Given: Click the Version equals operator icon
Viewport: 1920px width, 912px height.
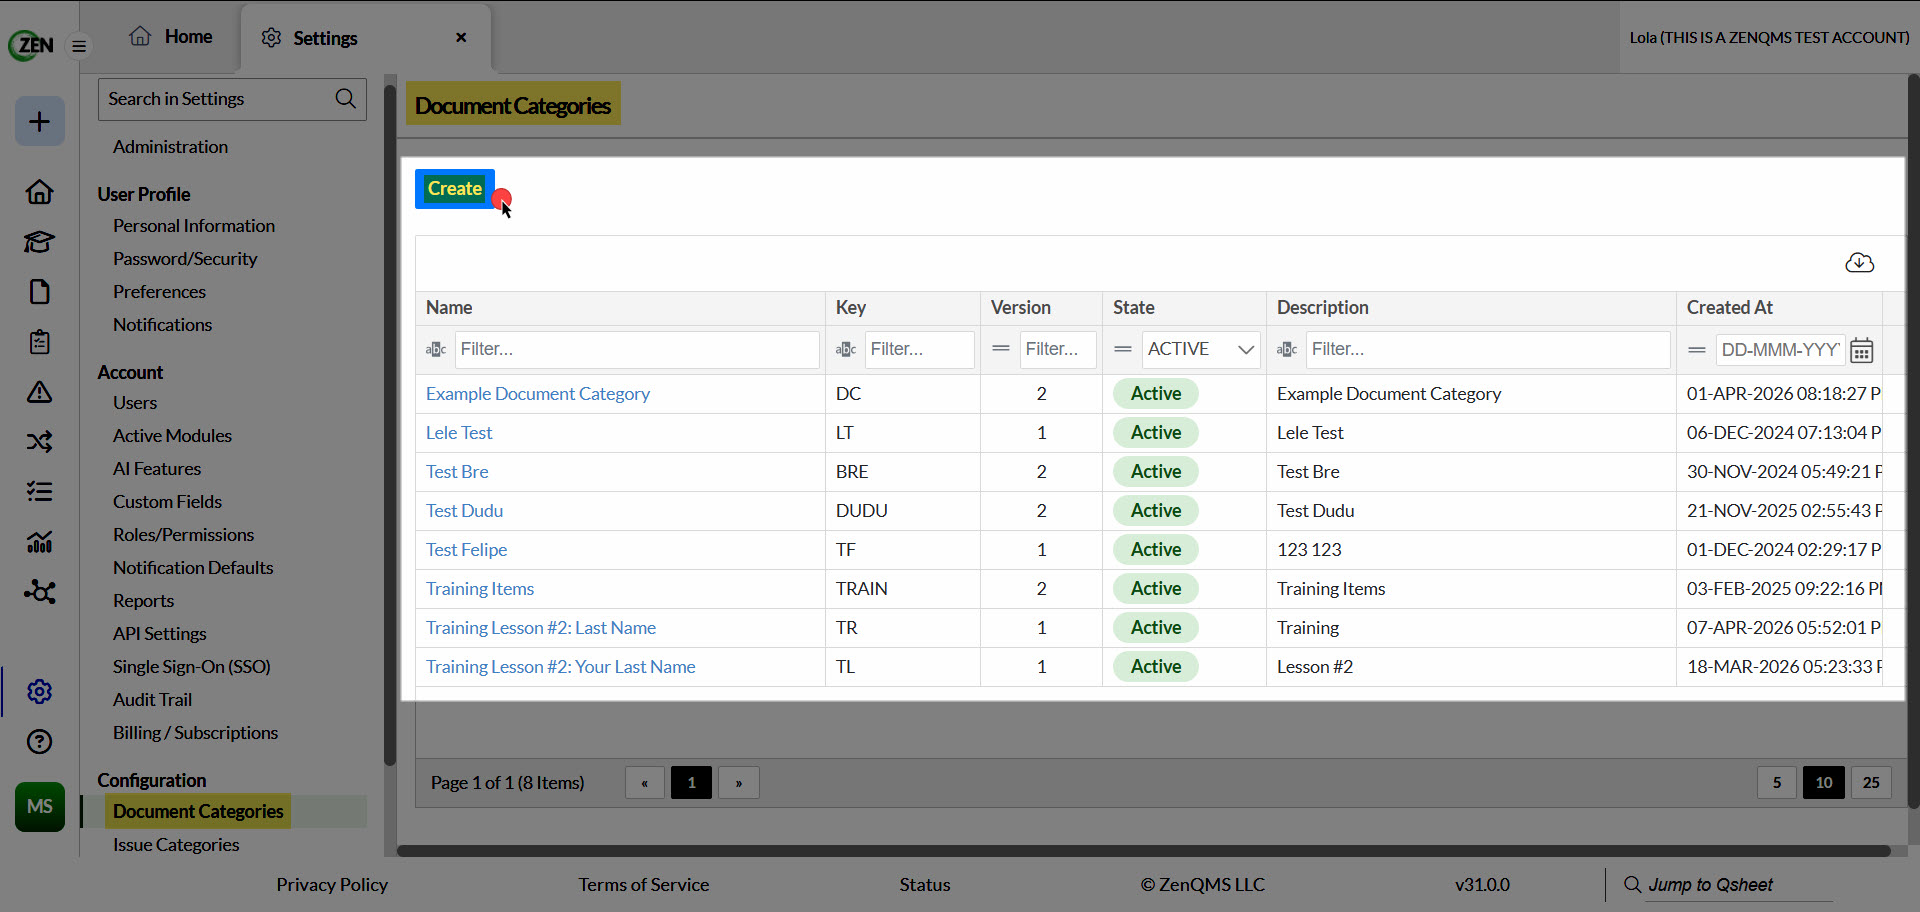Looking at the screenshot, I should tap(1001, 349).
